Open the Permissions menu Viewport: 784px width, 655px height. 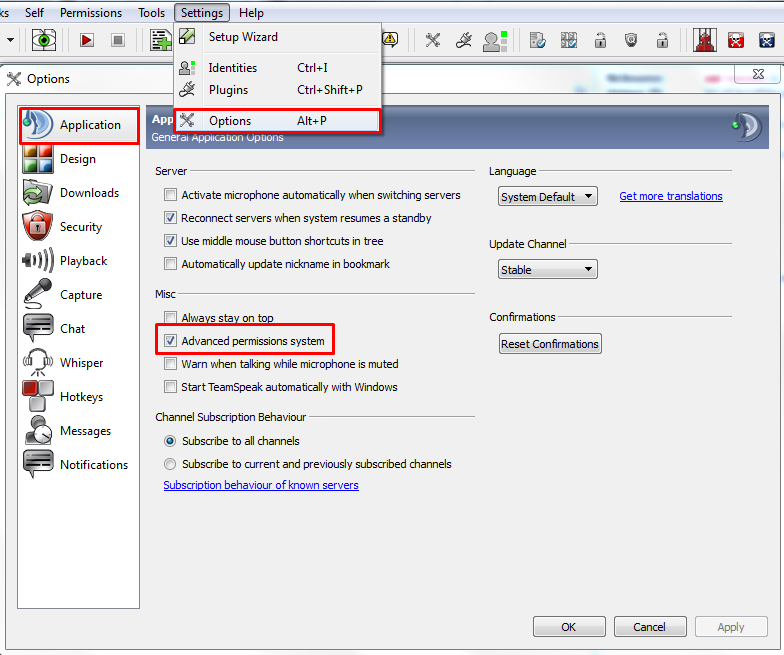tap(91, 12)
